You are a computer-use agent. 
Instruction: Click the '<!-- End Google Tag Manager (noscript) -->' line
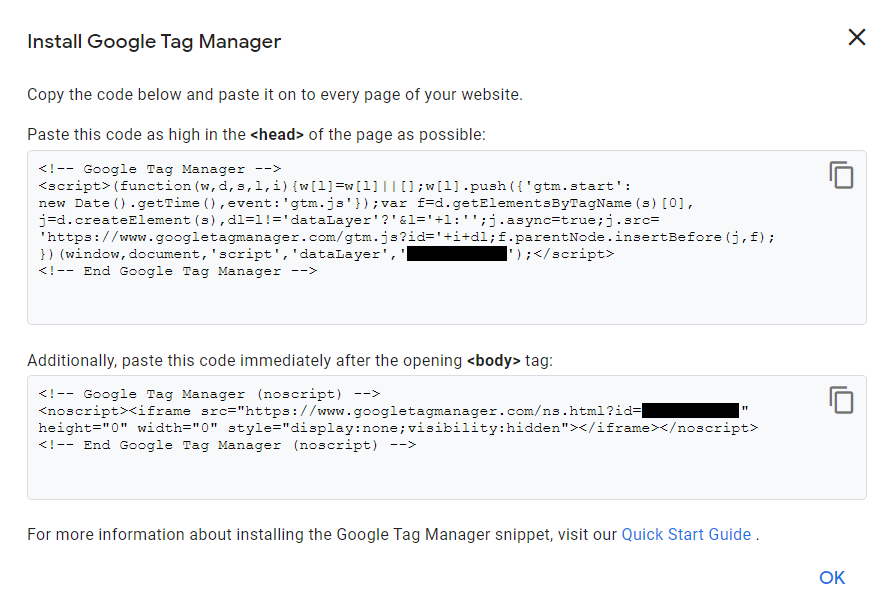tap(227, 445)
